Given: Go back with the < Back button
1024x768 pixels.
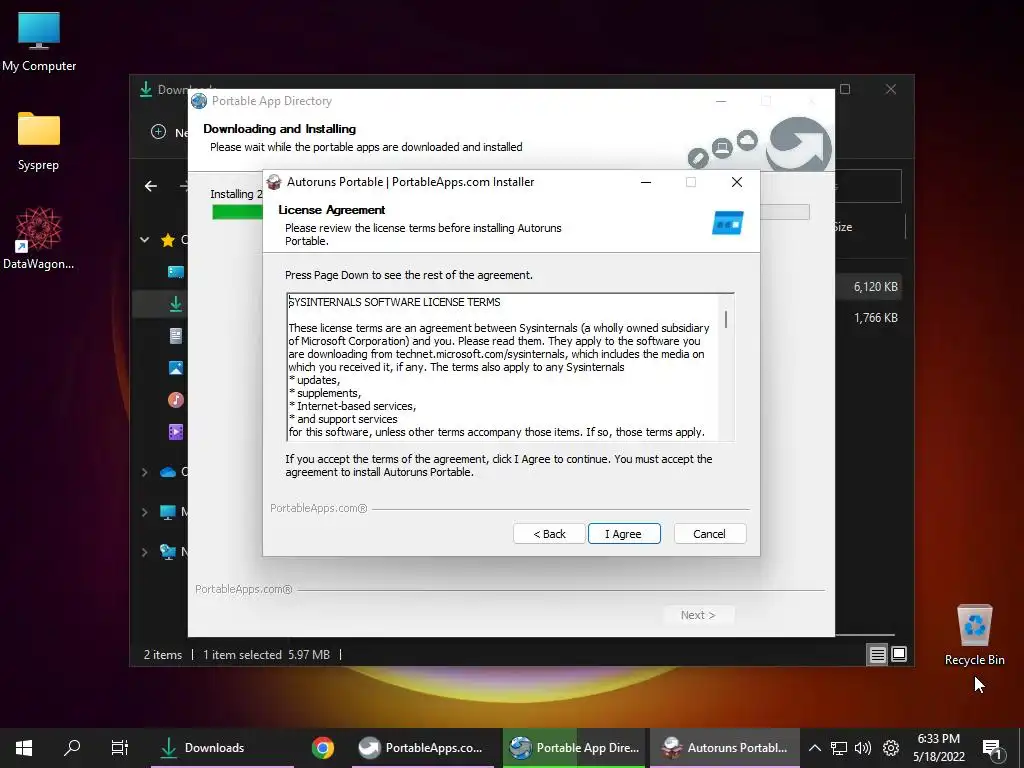Looking at the screenshot, I should 549,534.
